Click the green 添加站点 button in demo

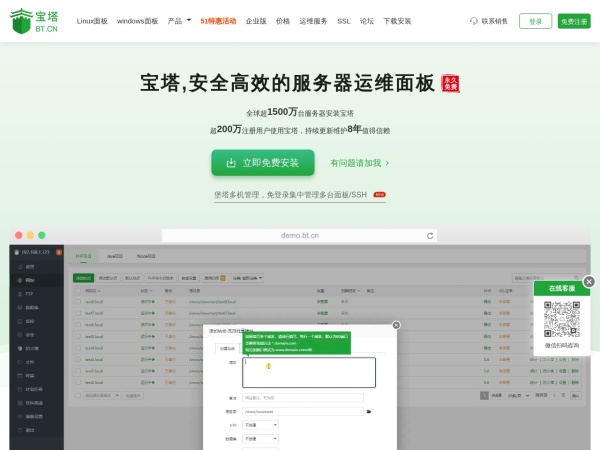pyautogui.click(x=83, y=278)
